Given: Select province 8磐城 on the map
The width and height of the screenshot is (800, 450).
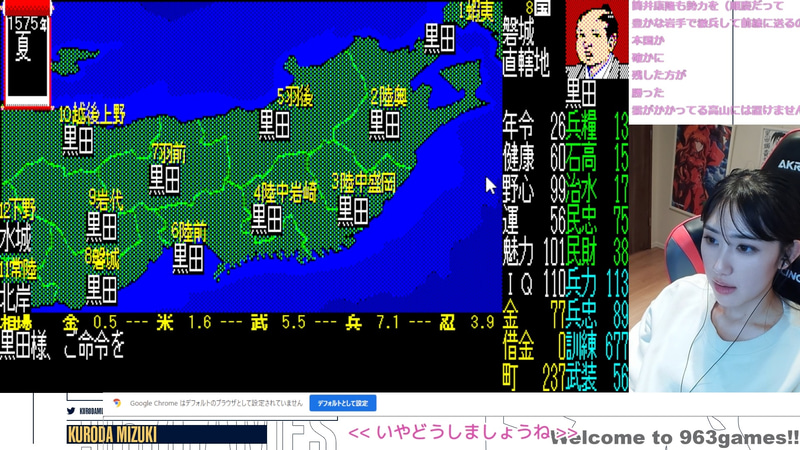Looking at the screenshot, I should [x=102, y=260].
